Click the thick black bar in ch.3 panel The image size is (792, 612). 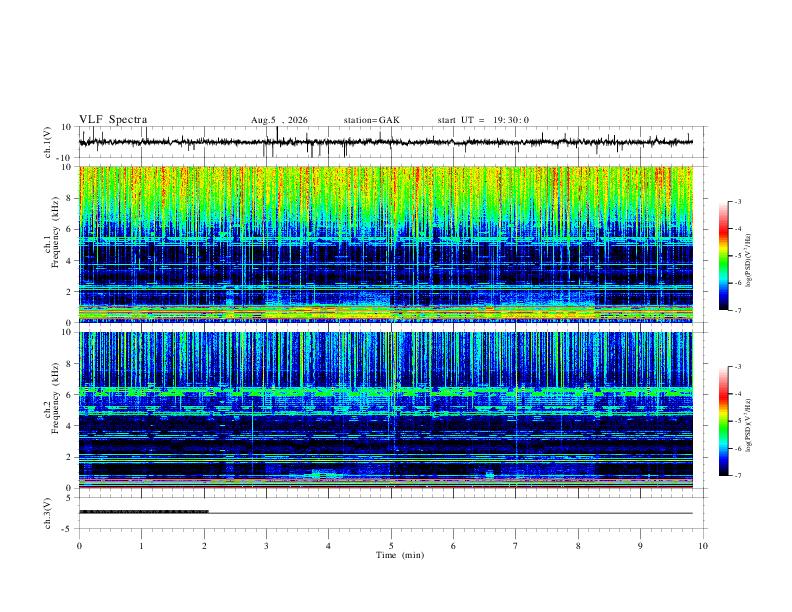click(143, 512)
